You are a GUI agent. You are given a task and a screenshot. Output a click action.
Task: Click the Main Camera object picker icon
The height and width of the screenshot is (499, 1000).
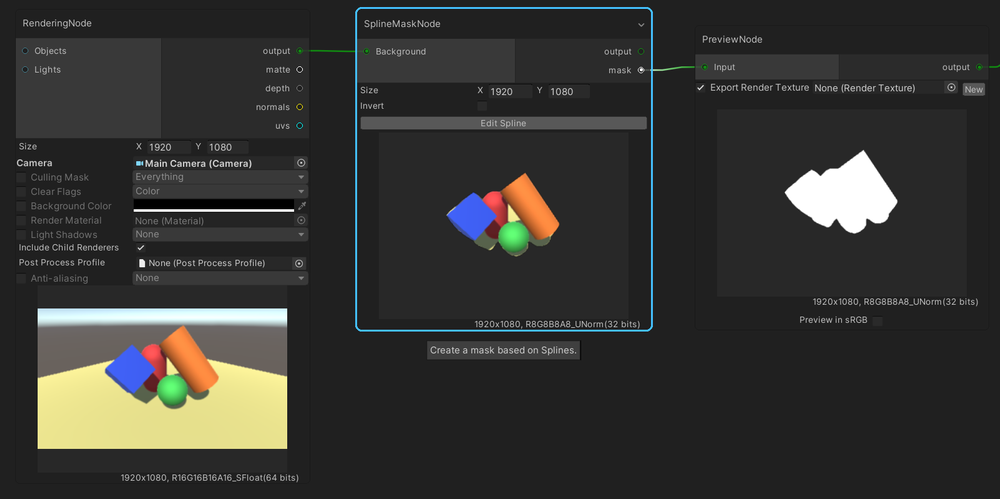point(300,163)
